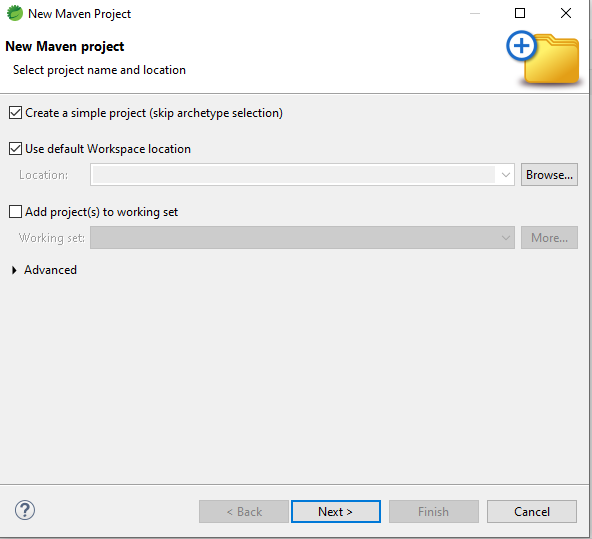Toggle Use default Workspace location checkbox
592x539 pixels.
15,149
